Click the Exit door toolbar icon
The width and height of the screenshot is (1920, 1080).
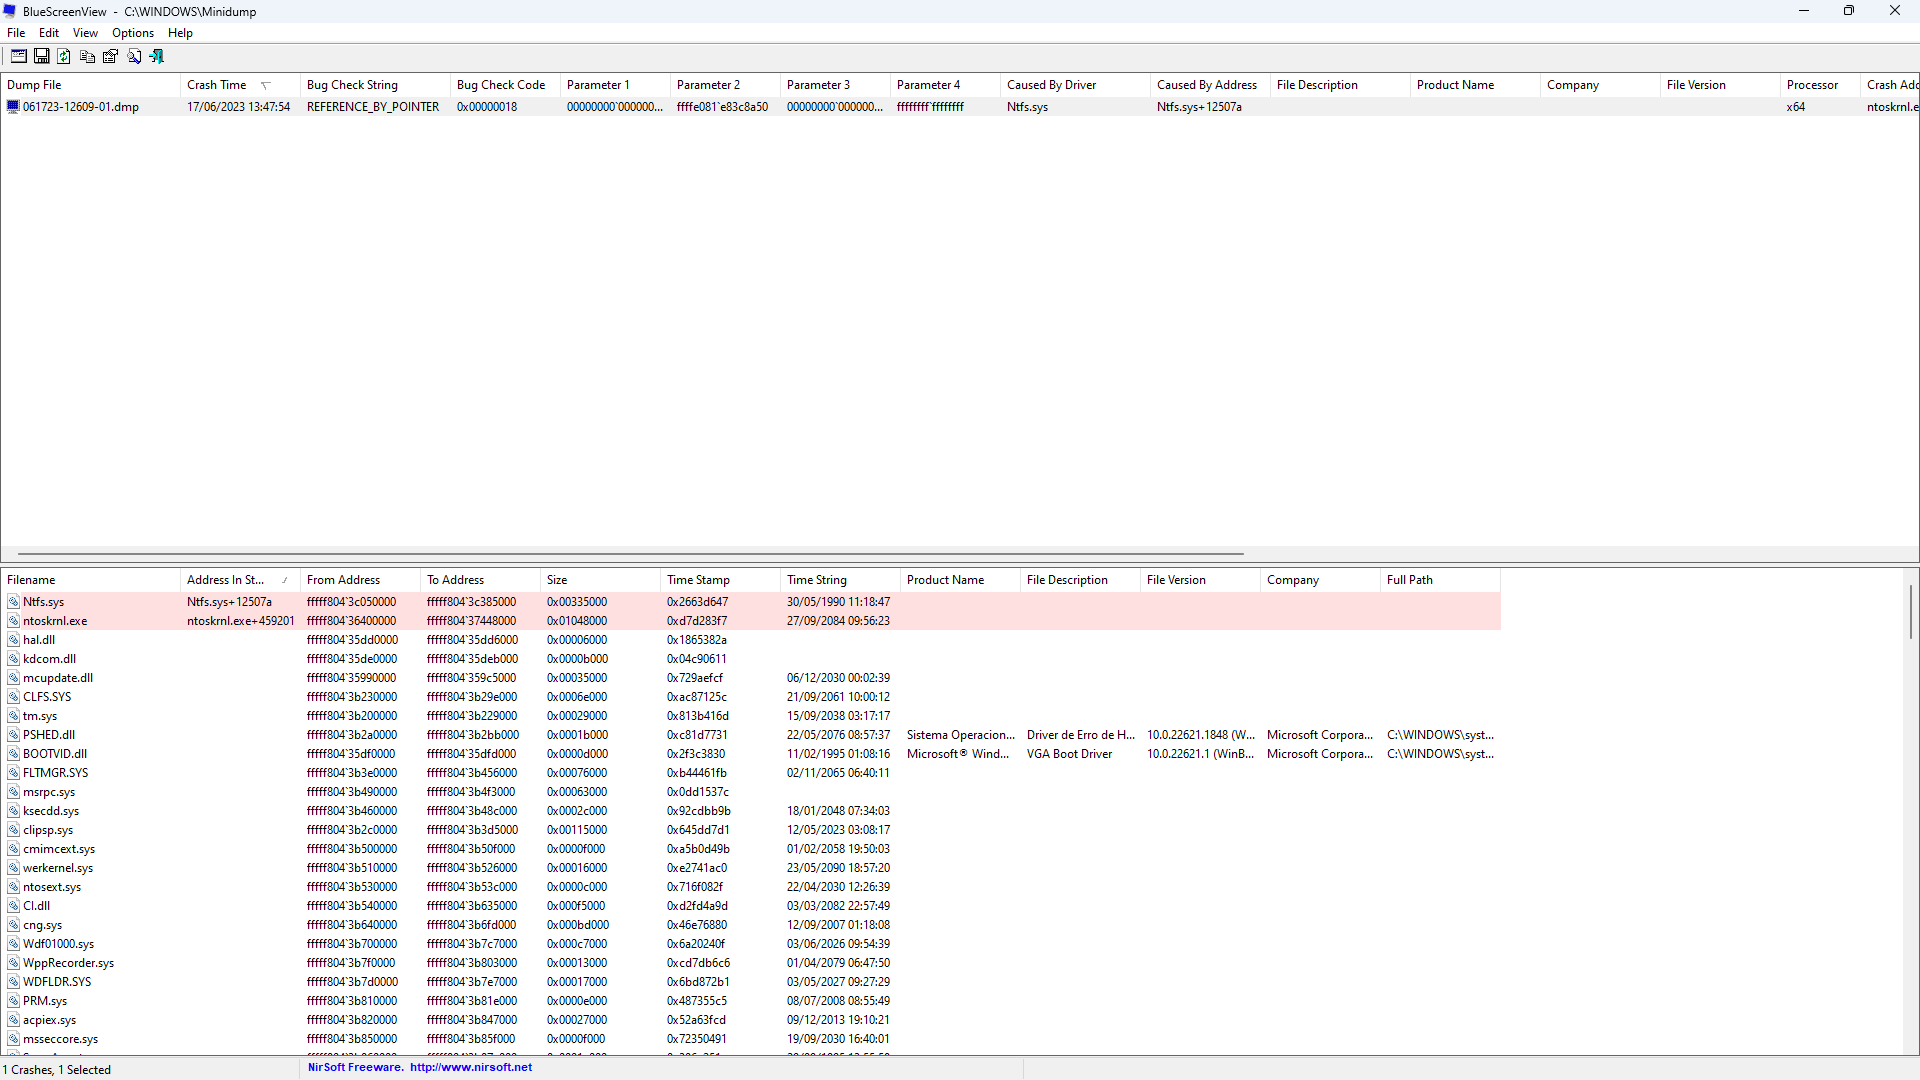point(157,56)
